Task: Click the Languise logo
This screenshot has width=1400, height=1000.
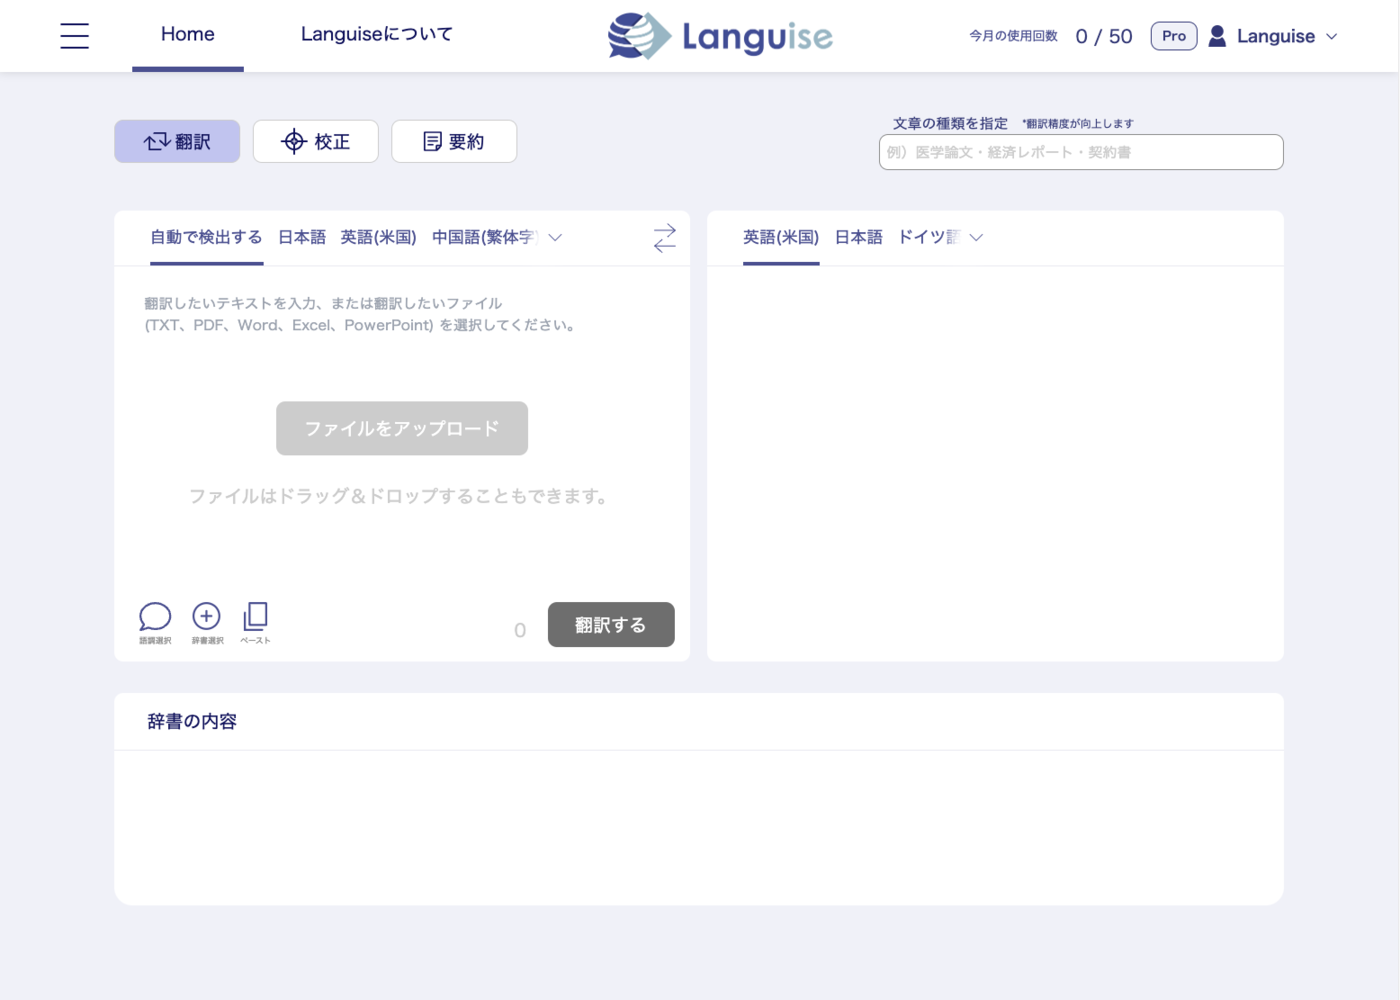Action: (x=719, y=36)
